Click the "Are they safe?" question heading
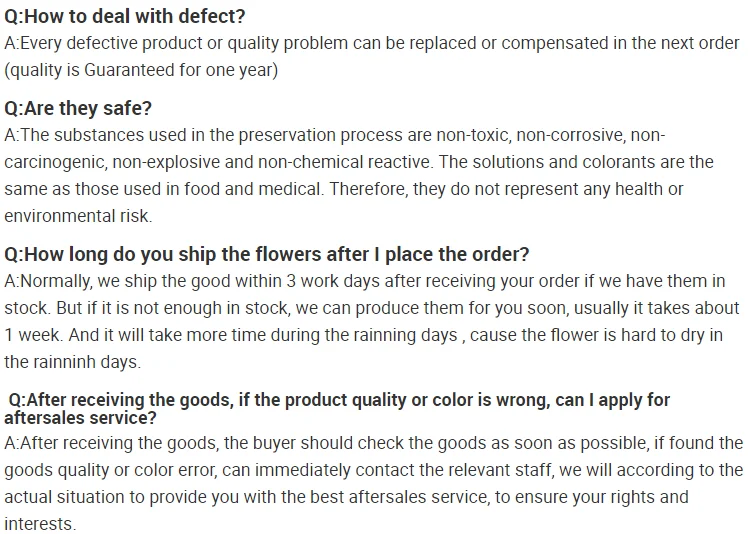The image size is (750, 534). pos(78,108)
